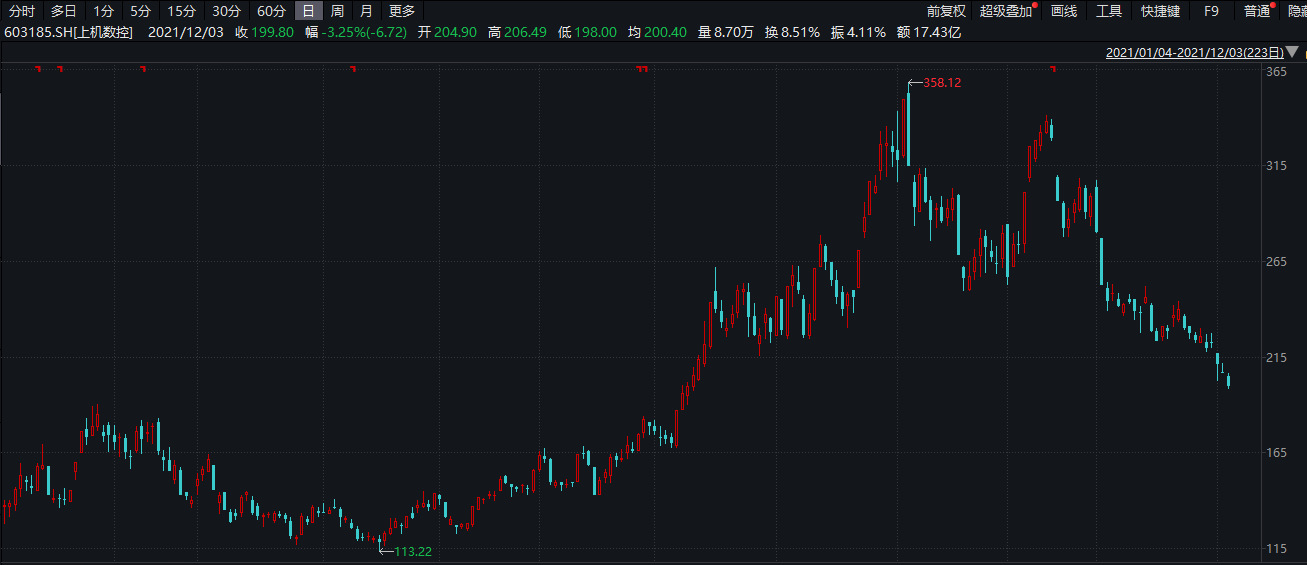Click the closing price 199.80

(x=275, y=32)
